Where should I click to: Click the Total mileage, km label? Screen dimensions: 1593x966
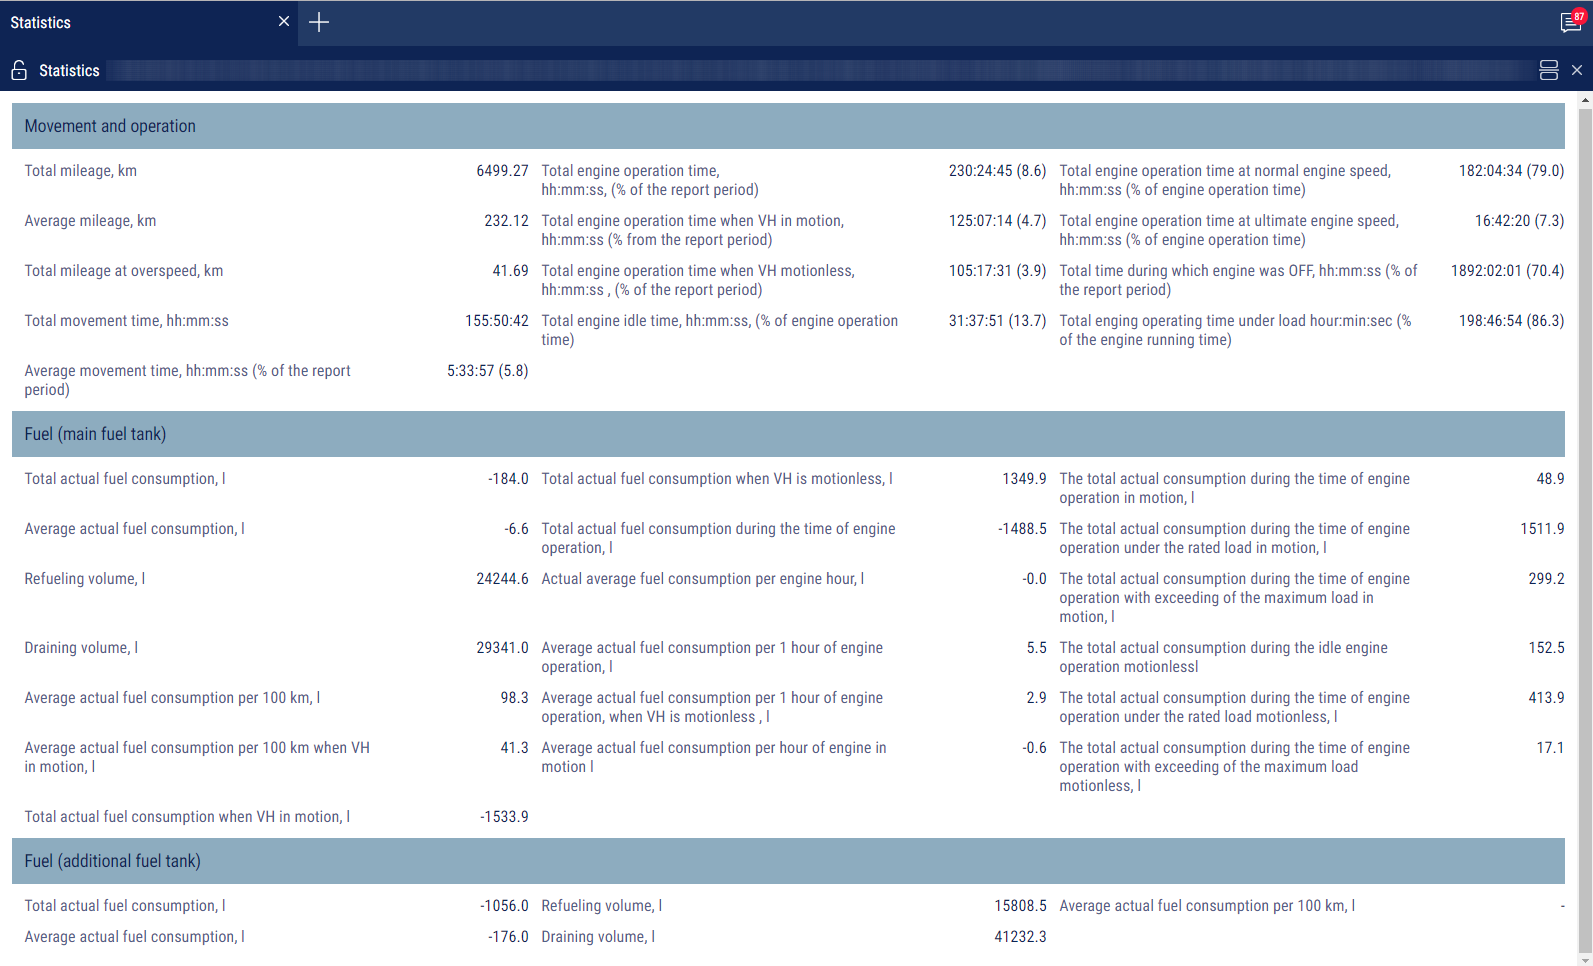point(81,171)
